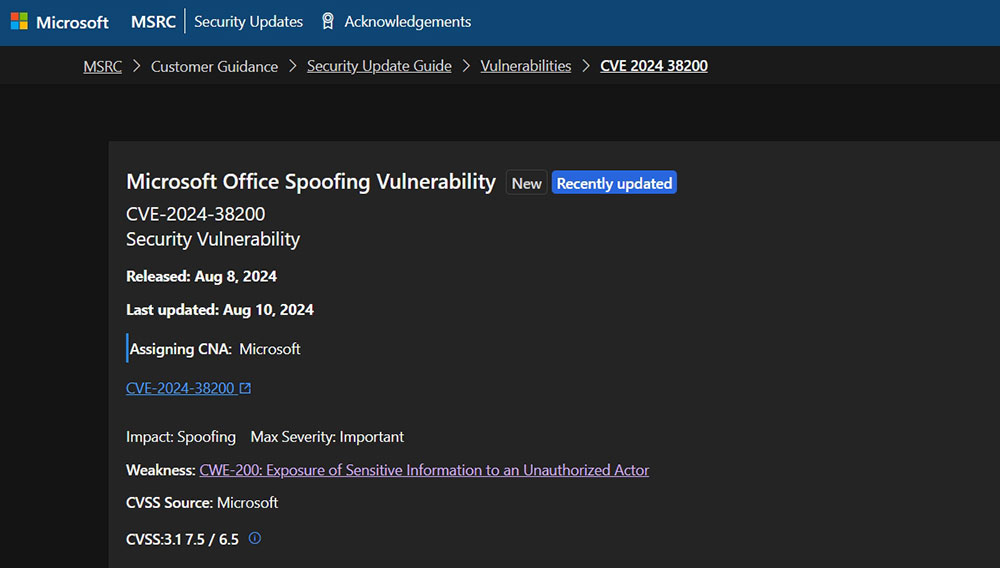The image size is (1000, 568).
Task: Select Max Severity: Important text
Action: point(327,437)
